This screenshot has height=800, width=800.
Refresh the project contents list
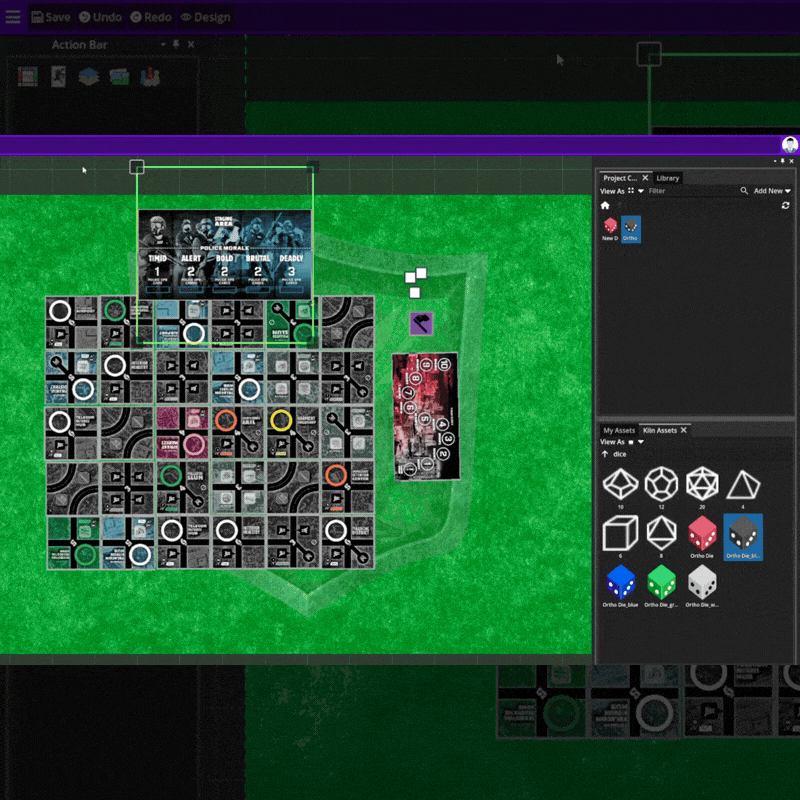point(785,205)
